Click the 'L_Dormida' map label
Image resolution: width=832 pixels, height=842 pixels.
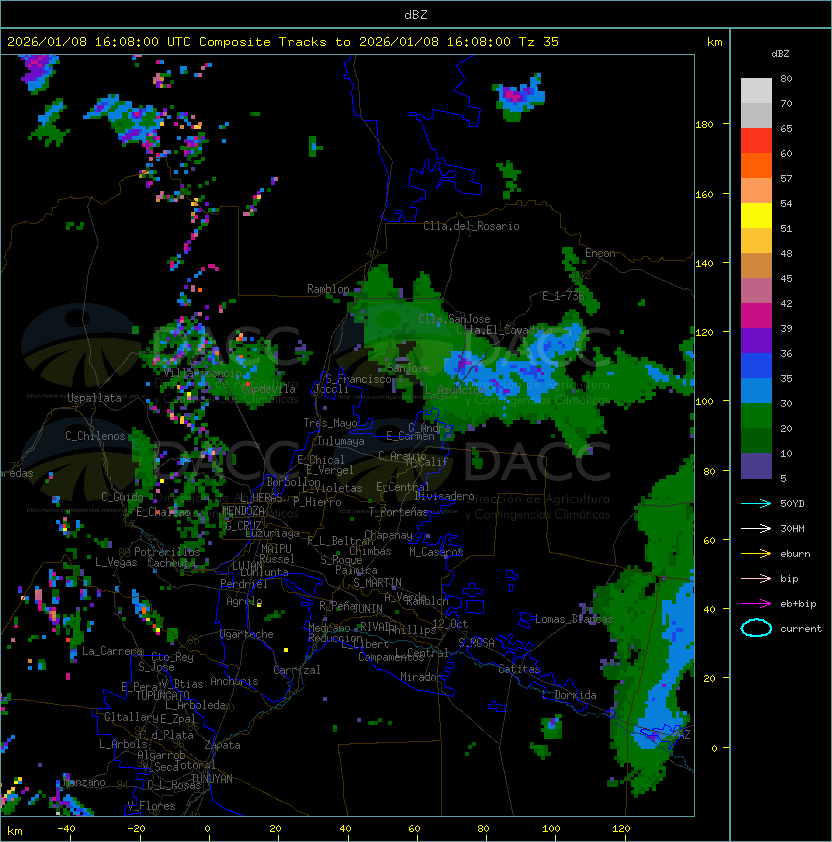tap(569, 695)
